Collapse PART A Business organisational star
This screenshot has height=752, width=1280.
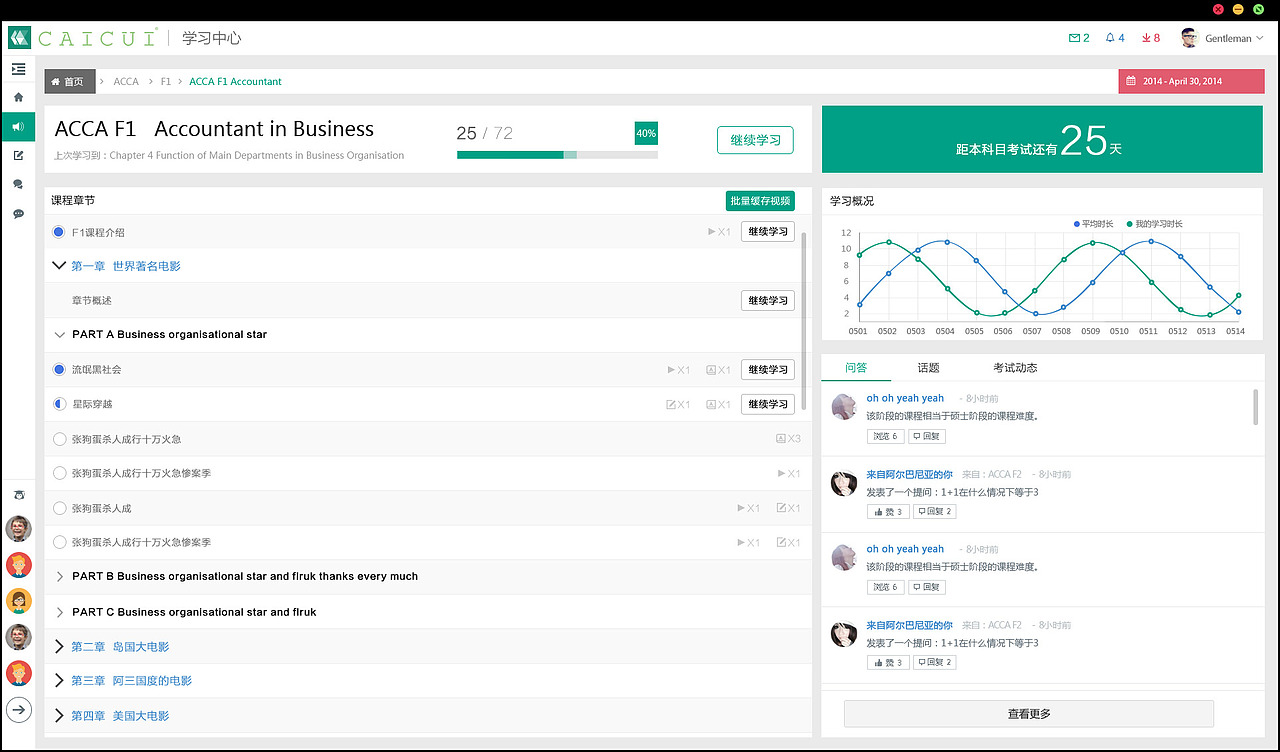(x=59, y=334)
